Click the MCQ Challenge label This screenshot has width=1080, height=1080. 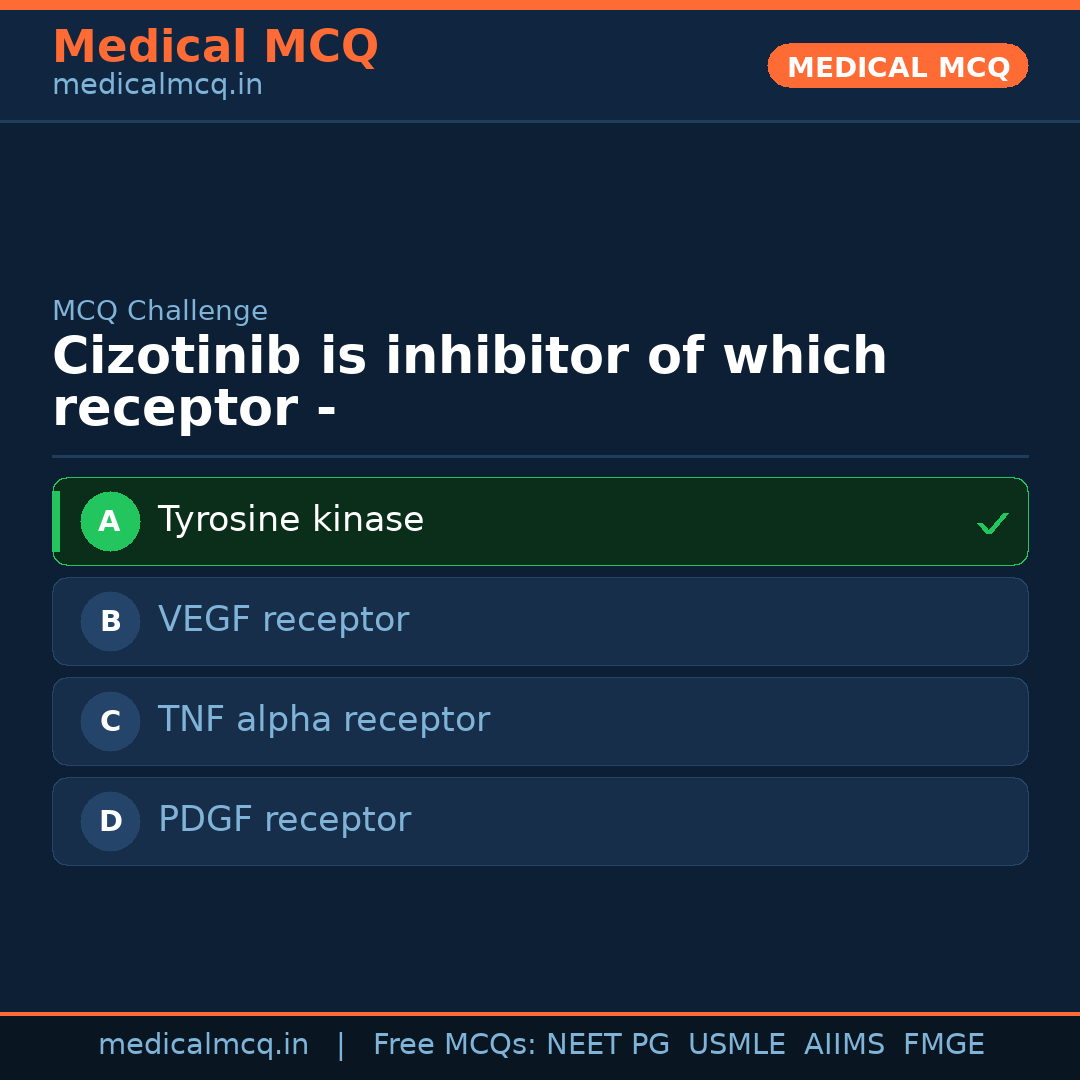[x=160, y=311]
